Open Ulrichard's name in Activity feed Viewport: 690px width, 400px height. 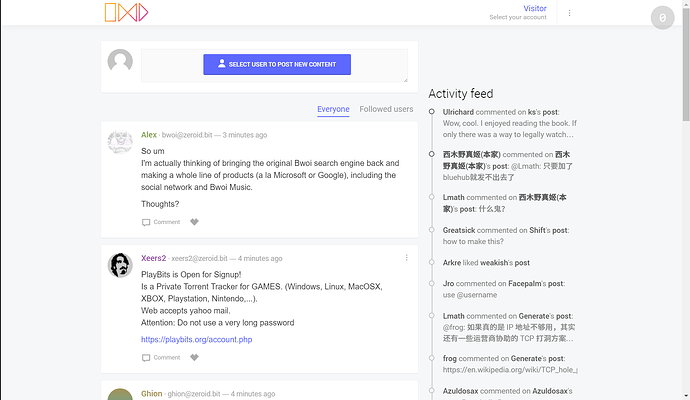point(458,112)
